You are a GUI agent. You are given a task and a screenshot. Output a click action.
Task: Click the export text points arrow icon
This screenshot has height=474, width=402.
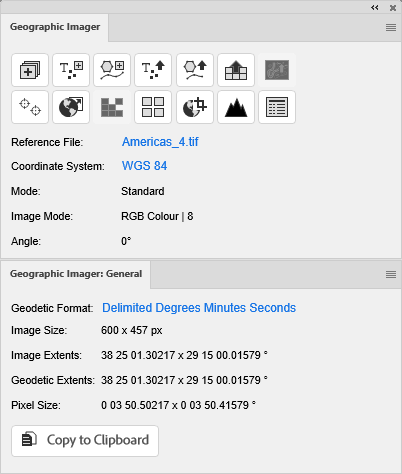pos(153,70)
